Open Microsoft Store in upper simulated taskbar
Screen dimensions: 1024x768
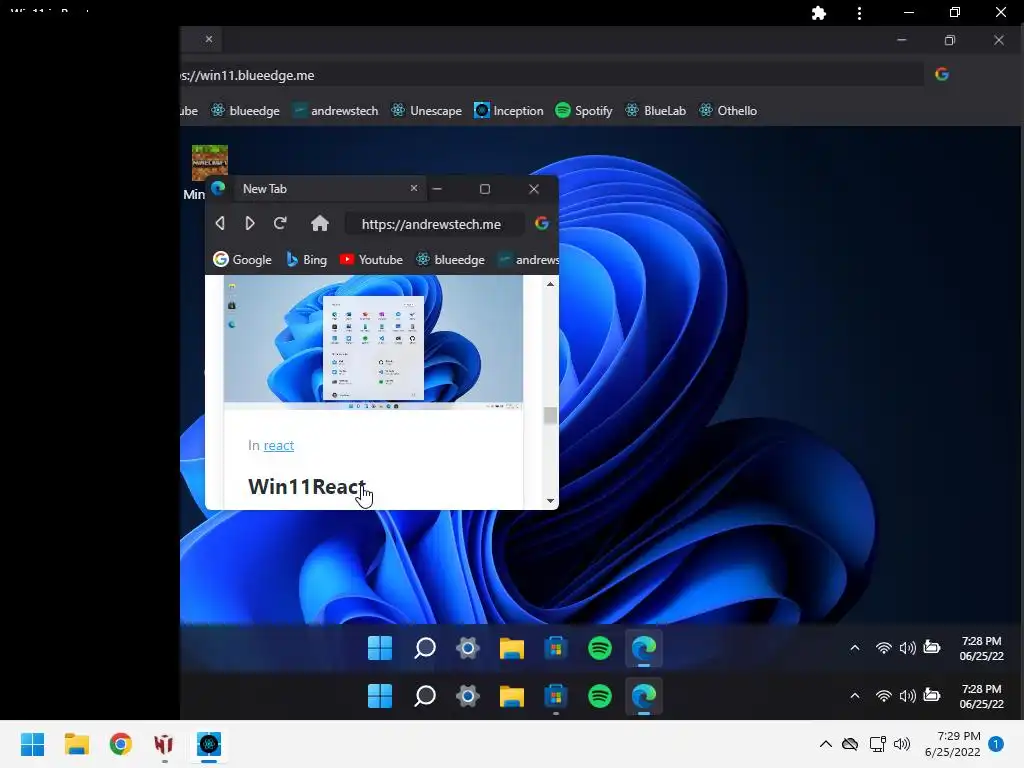point(556,648)
